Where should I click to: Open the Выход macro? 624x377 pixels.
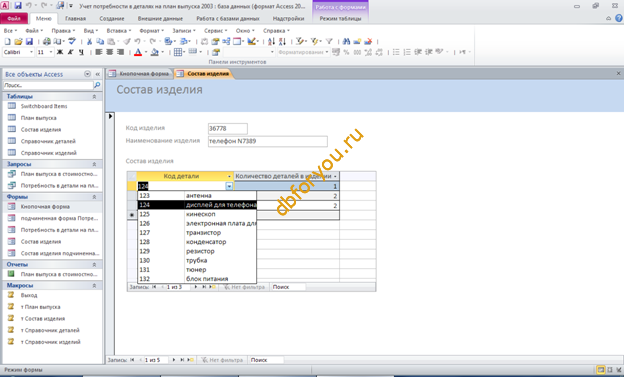click(x=29, y=295)
